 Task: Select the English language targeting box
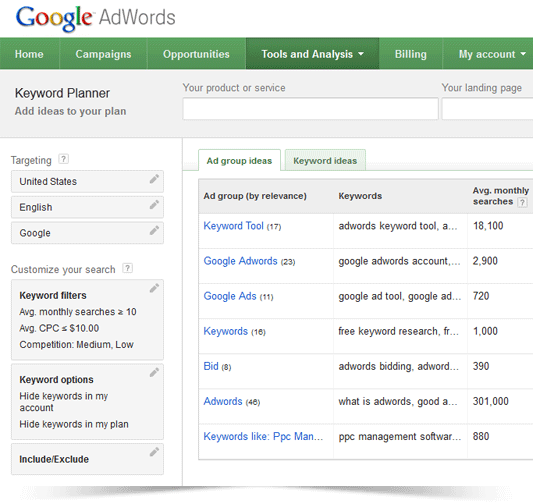tap(87, 207)
